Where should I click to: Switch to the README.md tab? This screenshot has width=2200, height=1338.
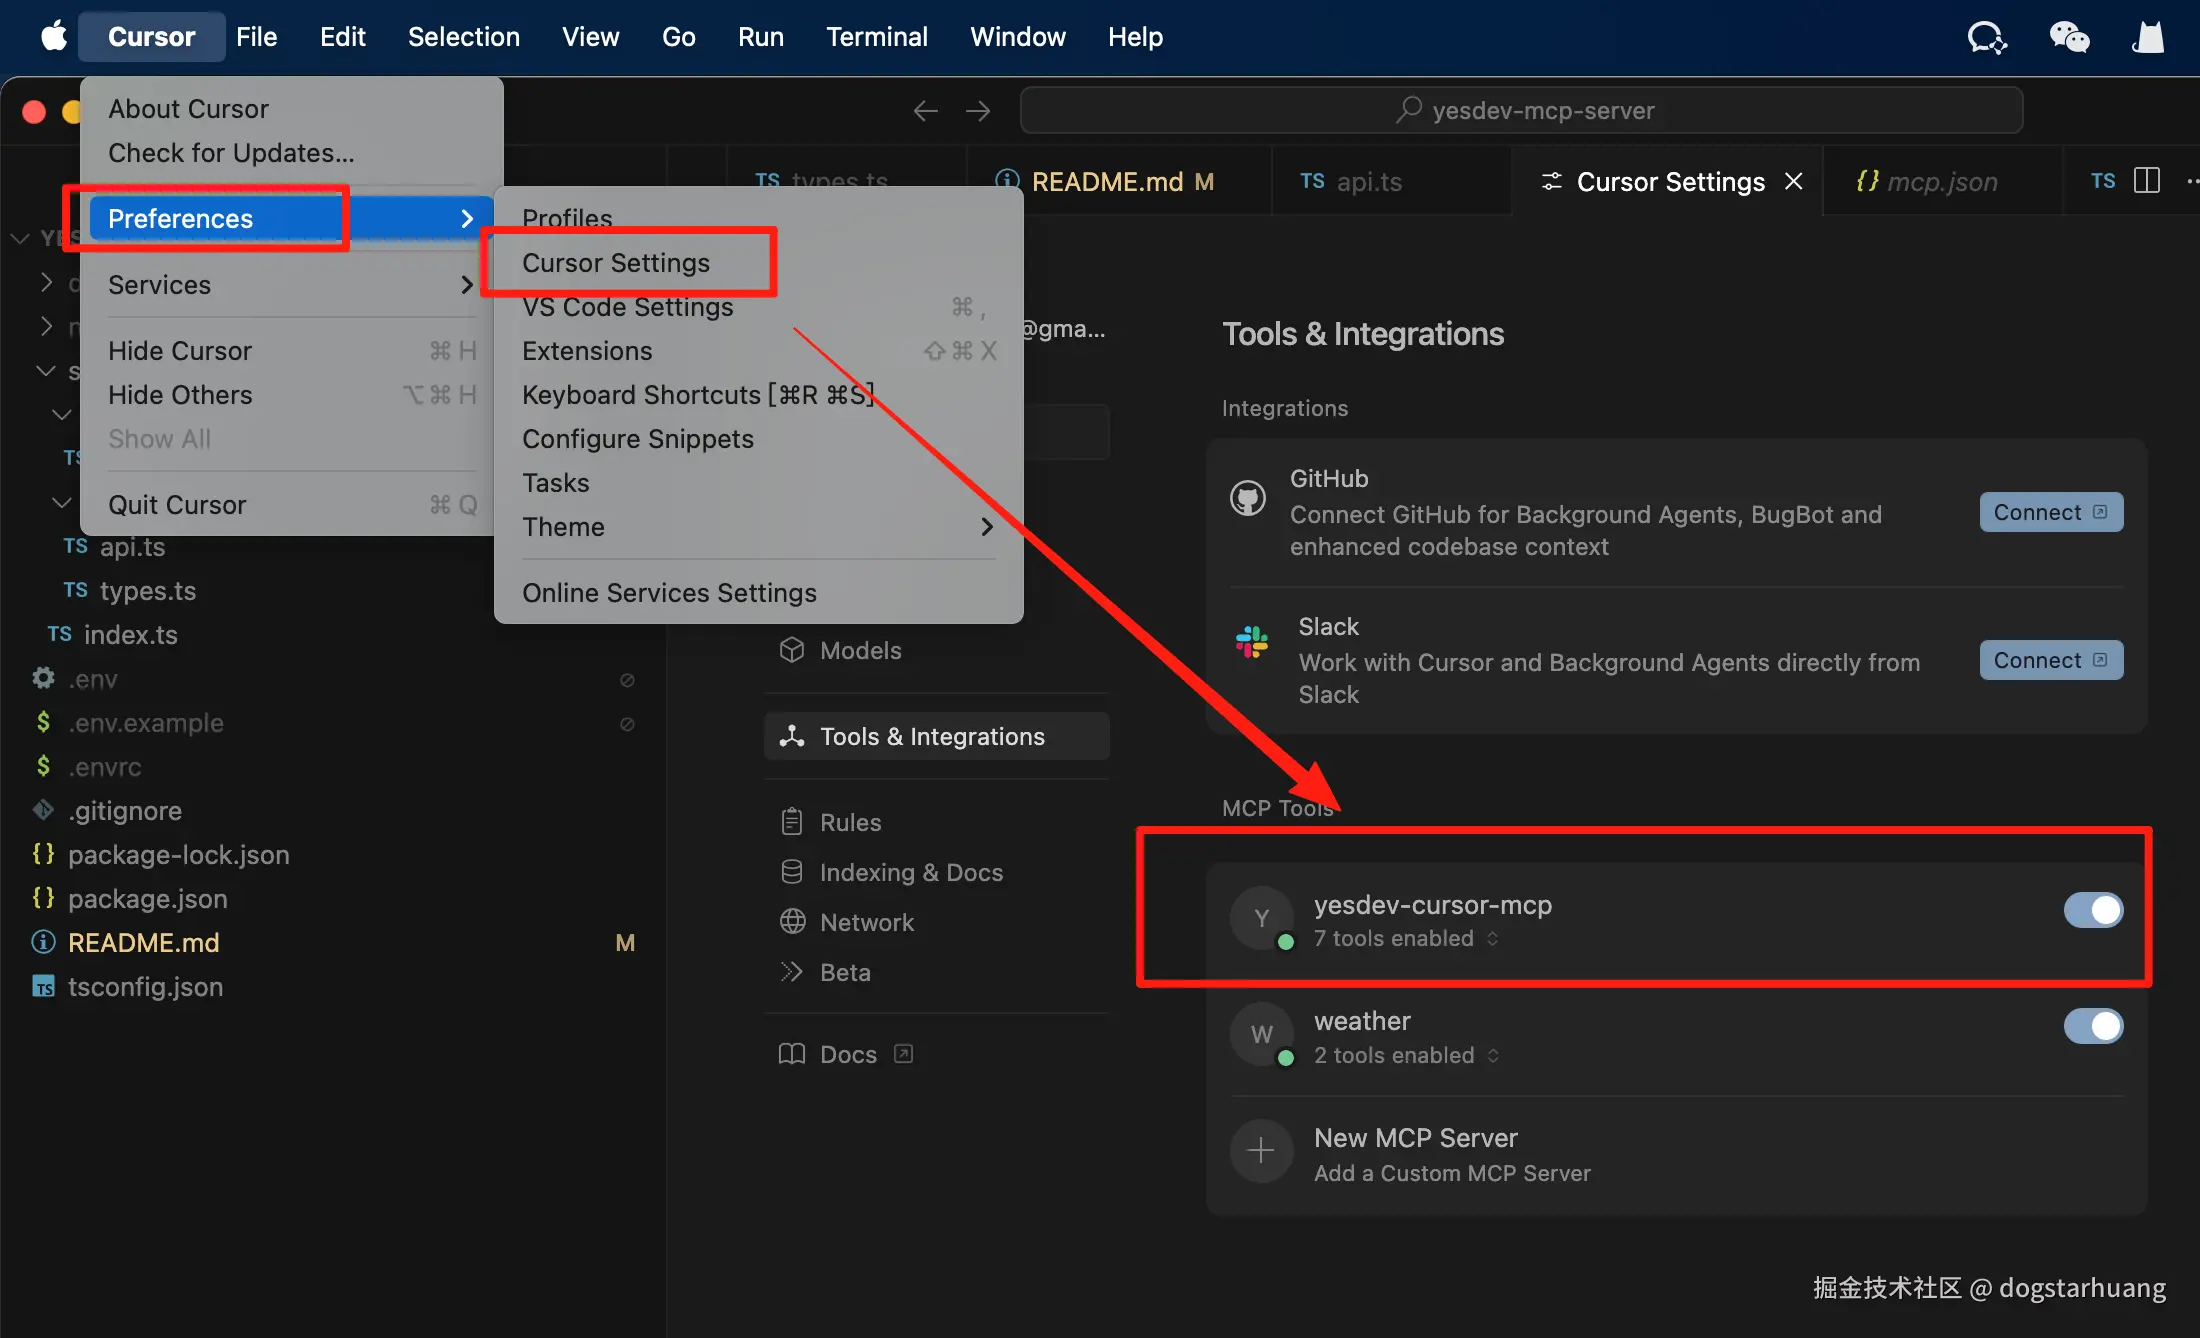tap(1107, 182)
